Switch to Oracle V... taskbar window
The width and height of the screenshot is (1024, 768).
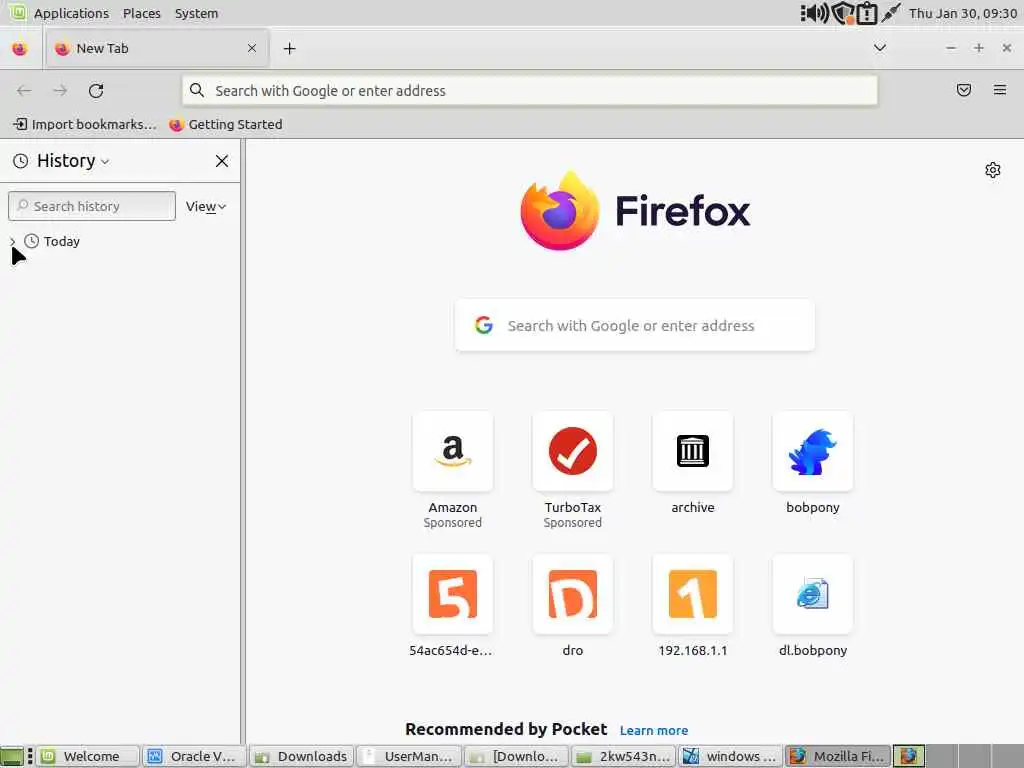point(195,756)
